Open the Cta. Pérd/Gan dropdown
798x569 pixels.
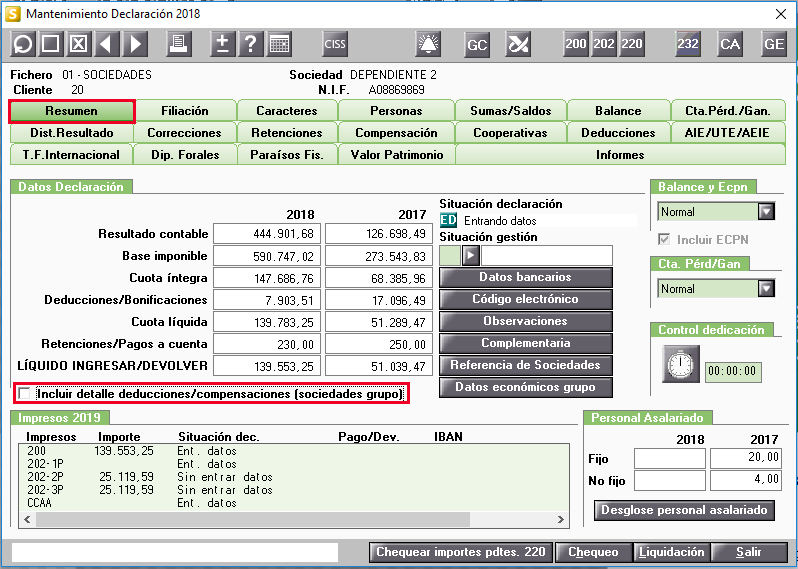pyautogui.click(x=766, y=289)
